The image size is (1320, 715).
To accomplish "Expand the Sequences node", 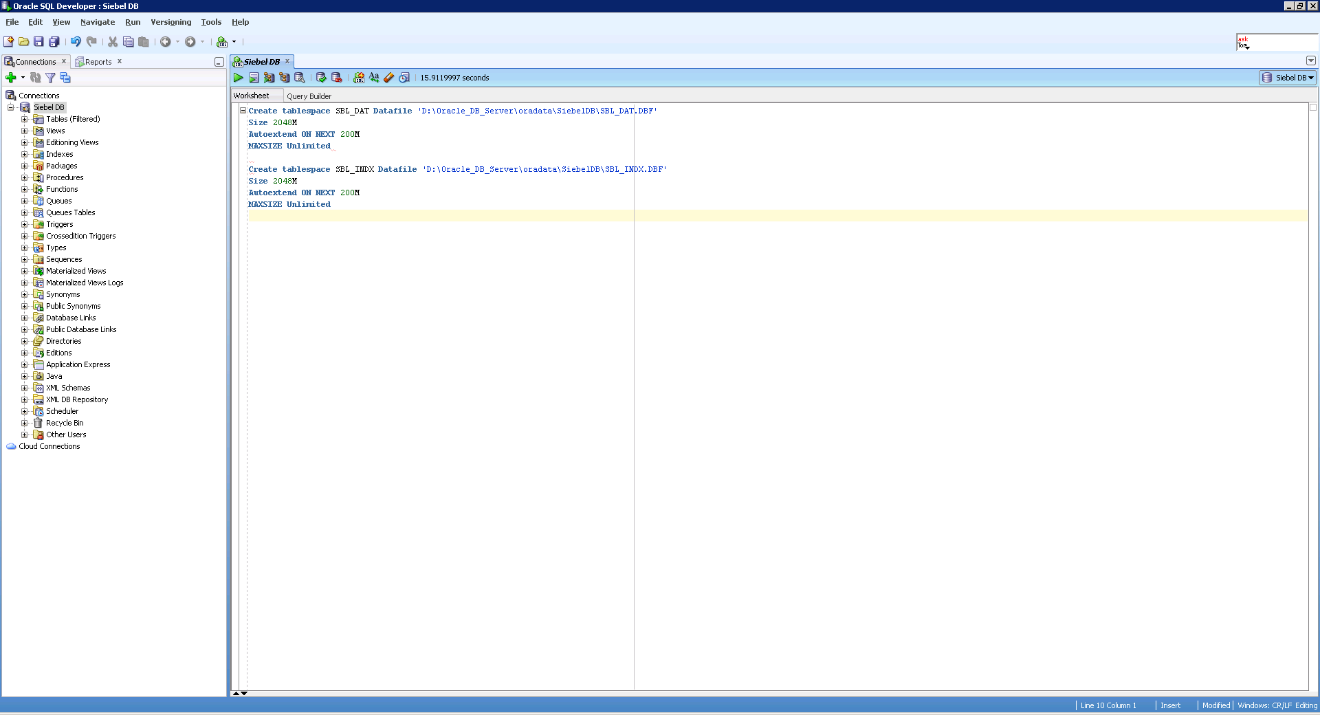I will coord(25,259).
